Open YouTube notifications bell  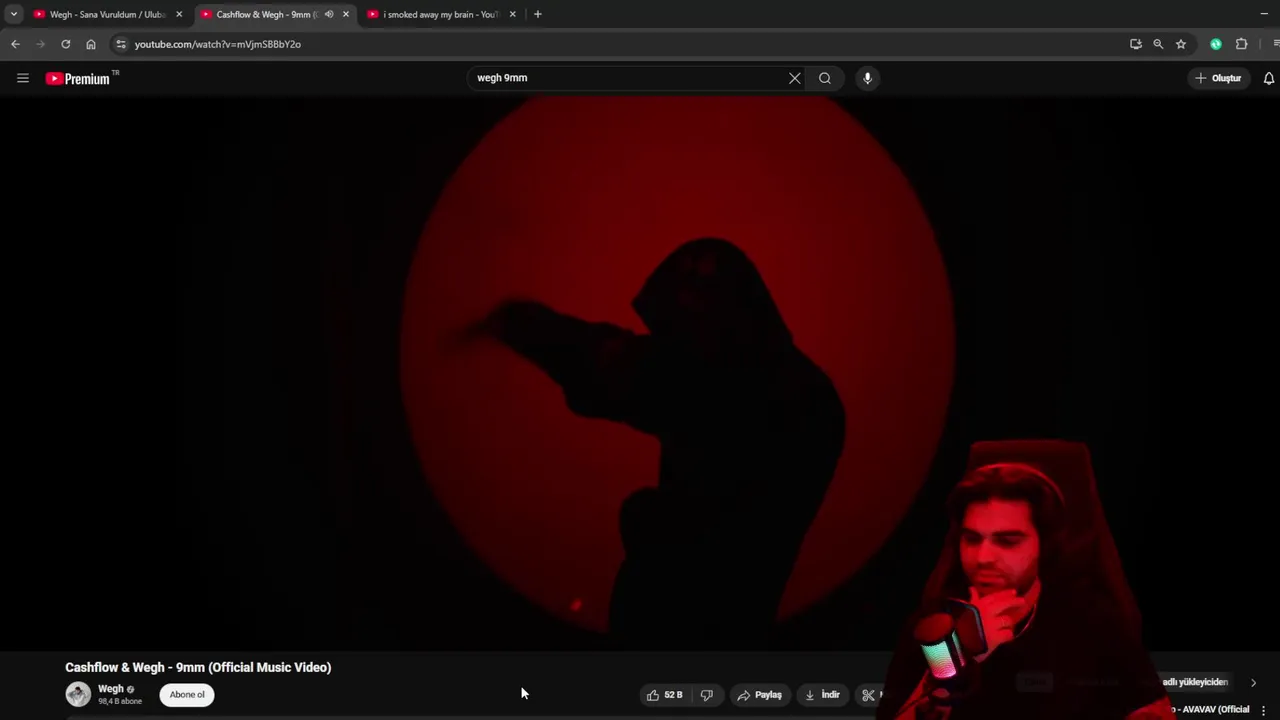[x=1269, y=78]
